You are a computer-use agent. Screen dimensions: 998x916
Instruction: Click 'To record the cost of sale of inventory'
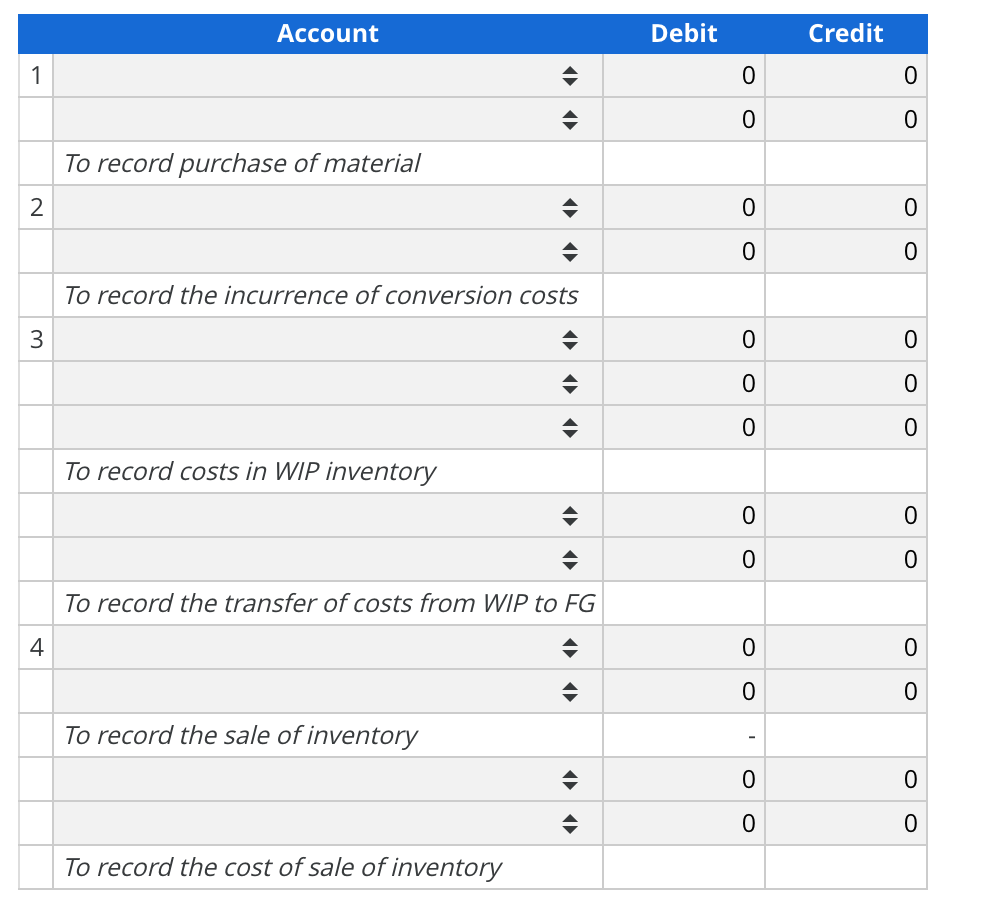click(x=283, y=867)
